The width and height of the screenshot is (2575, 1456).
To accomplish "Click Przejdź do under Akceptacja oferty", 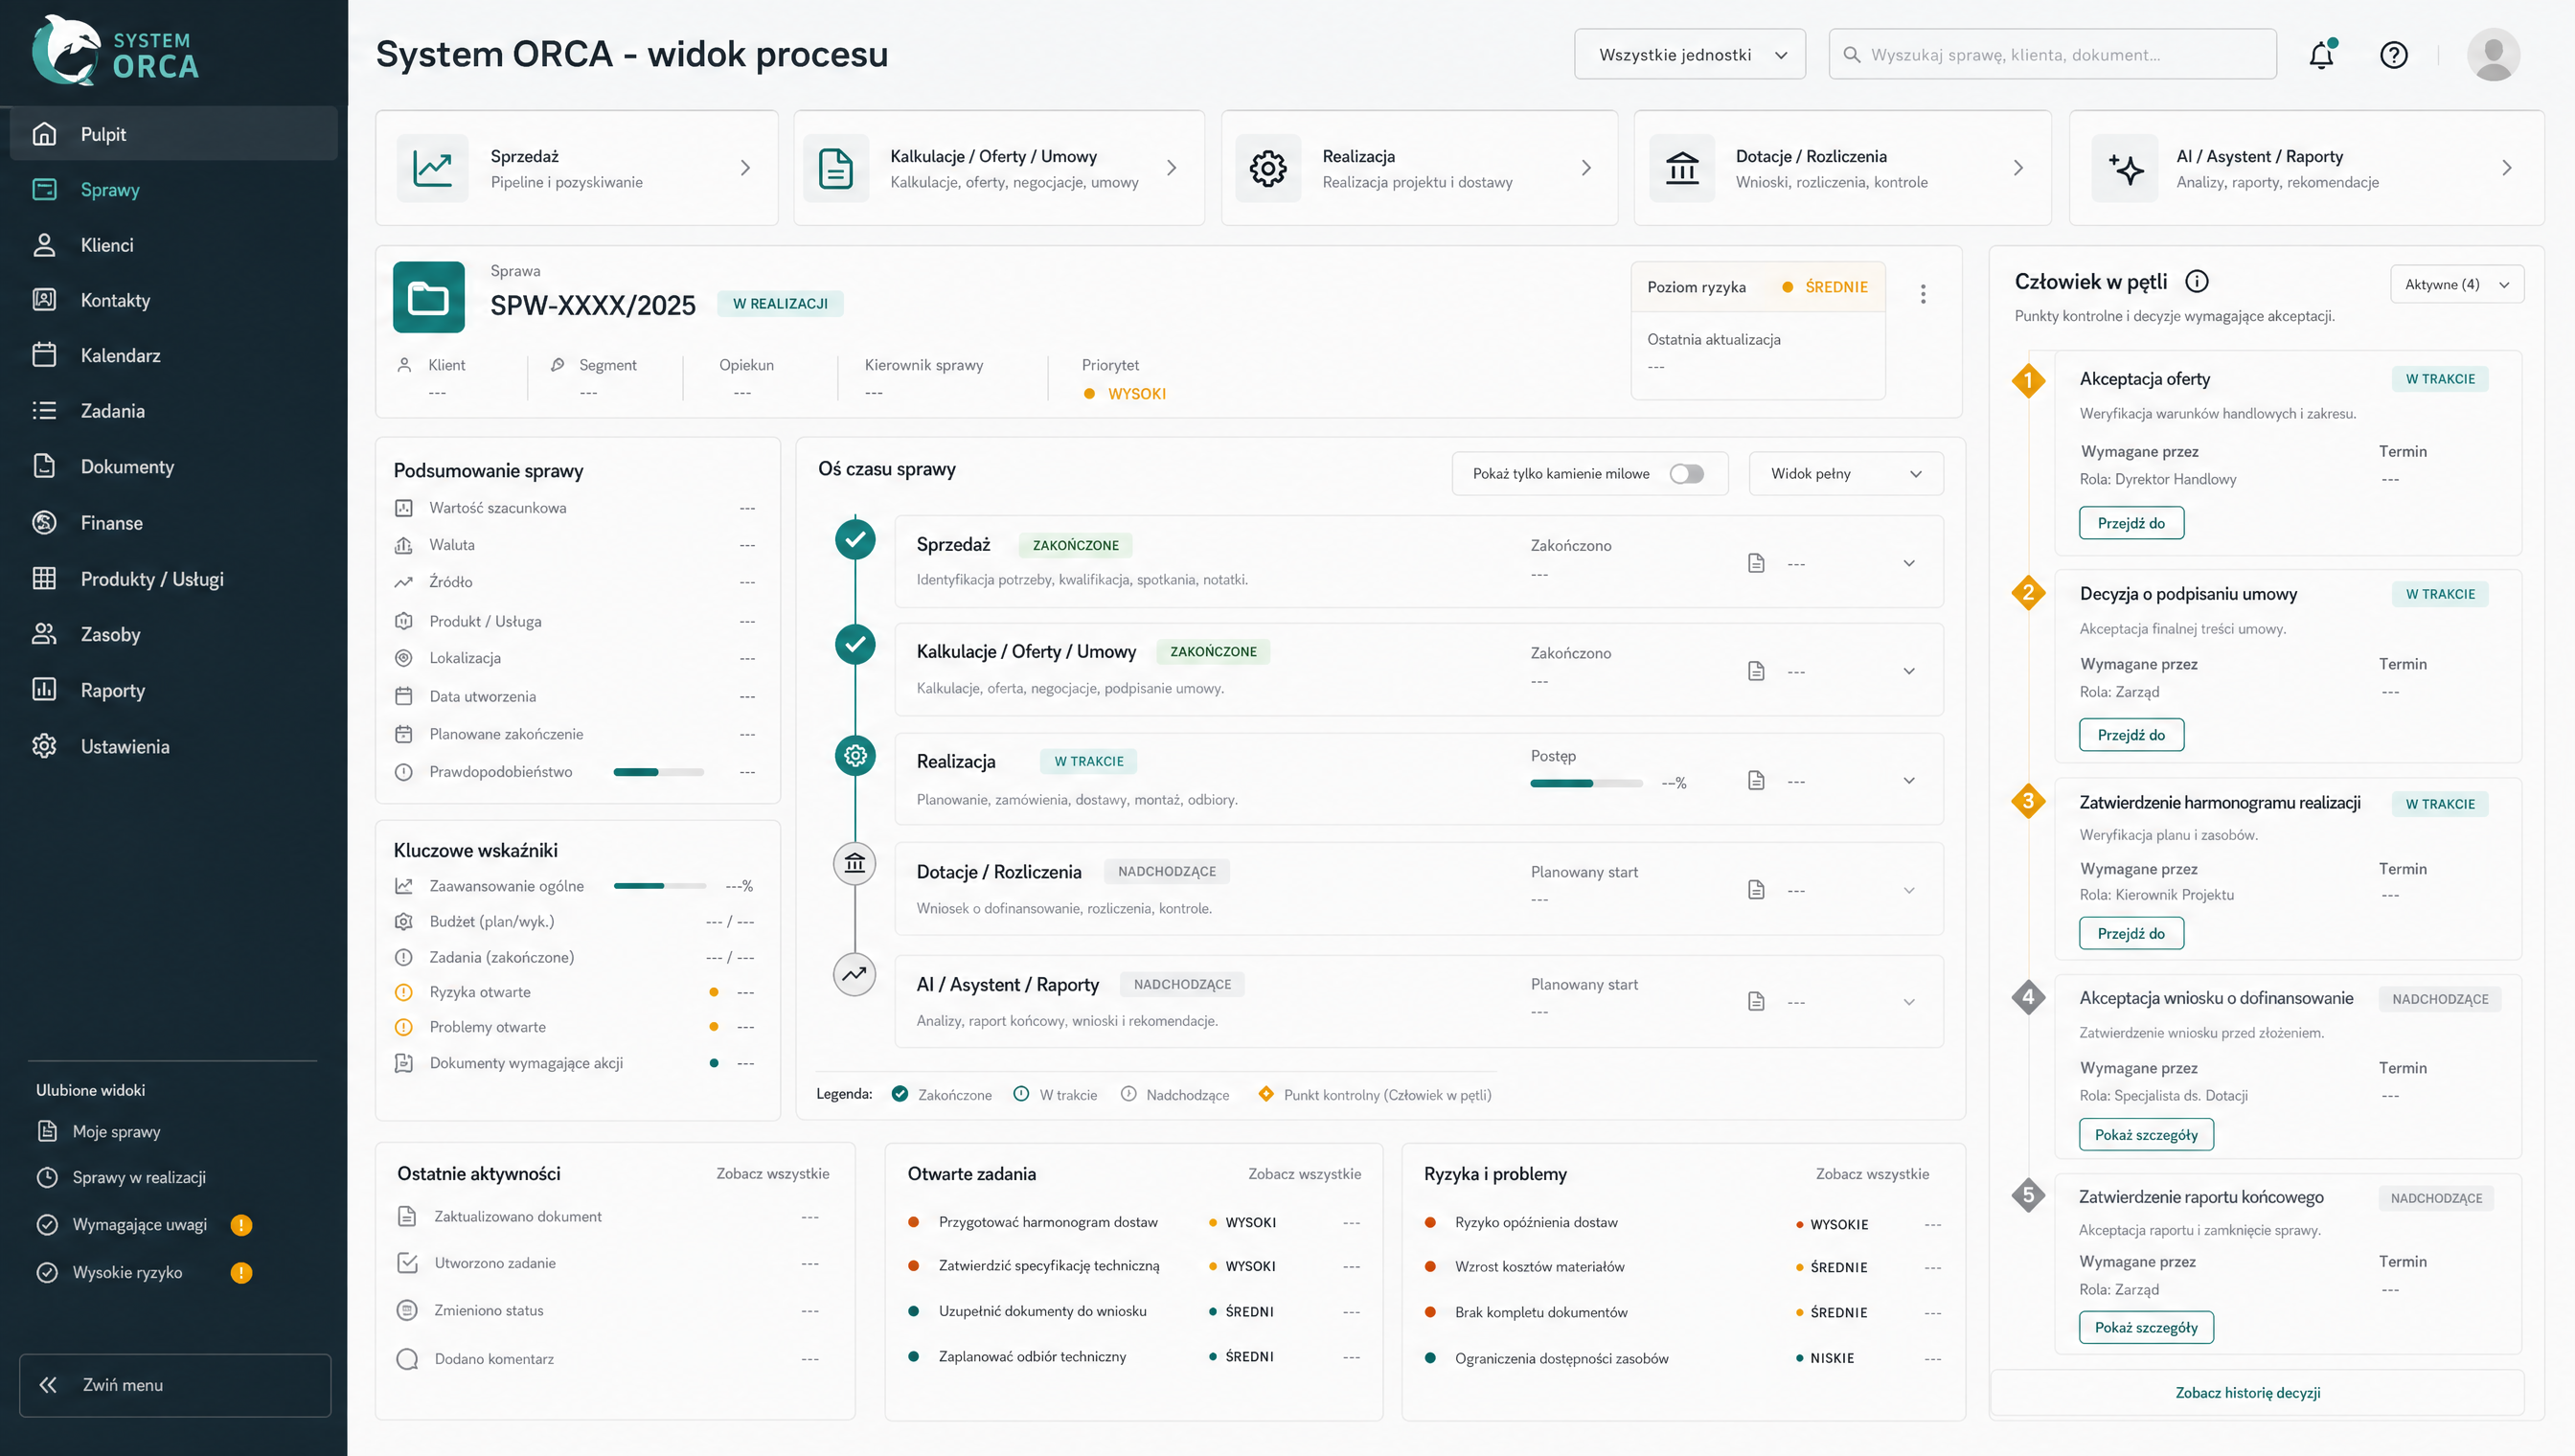I will 2131,523.
